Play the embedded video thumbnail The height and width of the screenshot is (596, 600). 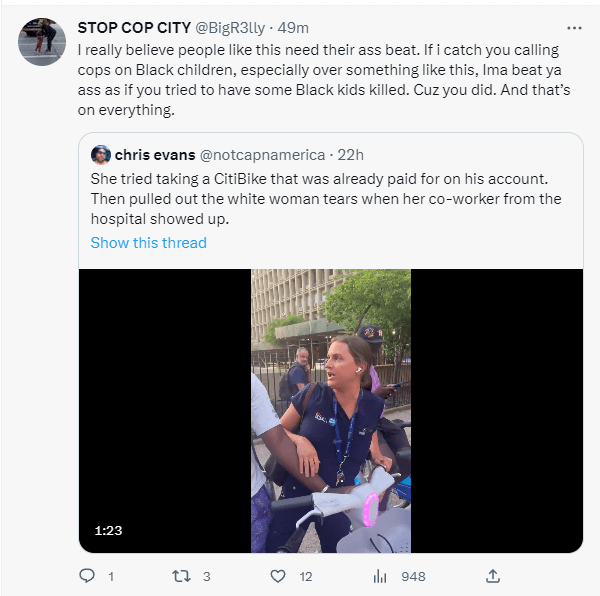point(331,411)
